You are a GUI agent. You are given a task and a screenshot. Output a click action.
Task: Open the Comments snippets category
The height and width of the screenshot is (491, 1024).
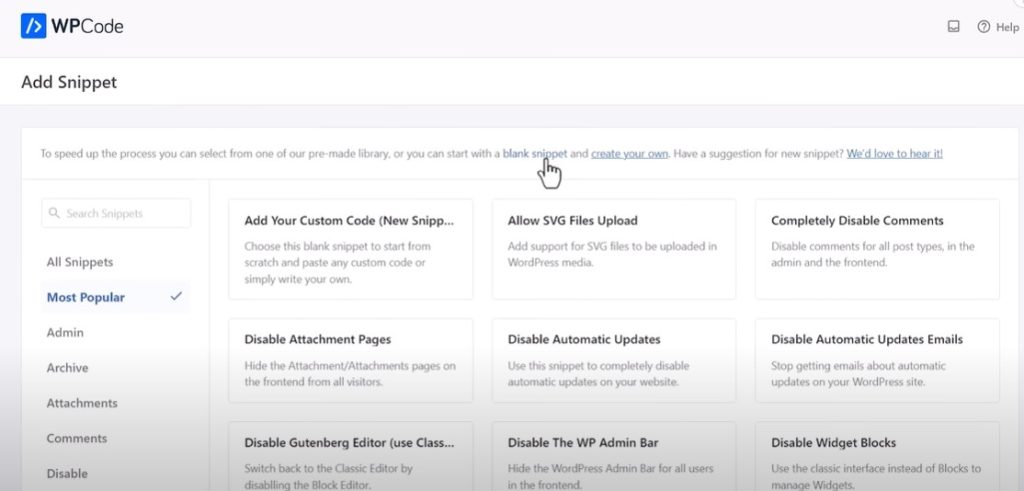pyautogui.click(x=76, y=438)
